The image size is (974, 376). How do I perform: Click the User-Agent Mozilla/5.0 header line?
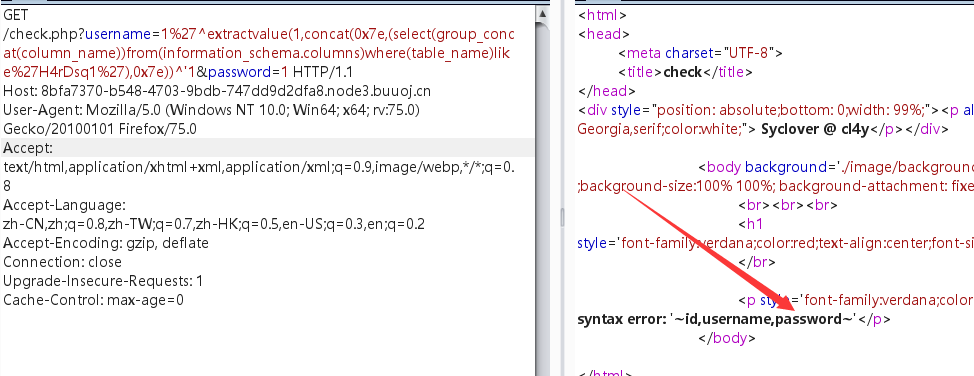click(212, 111)
